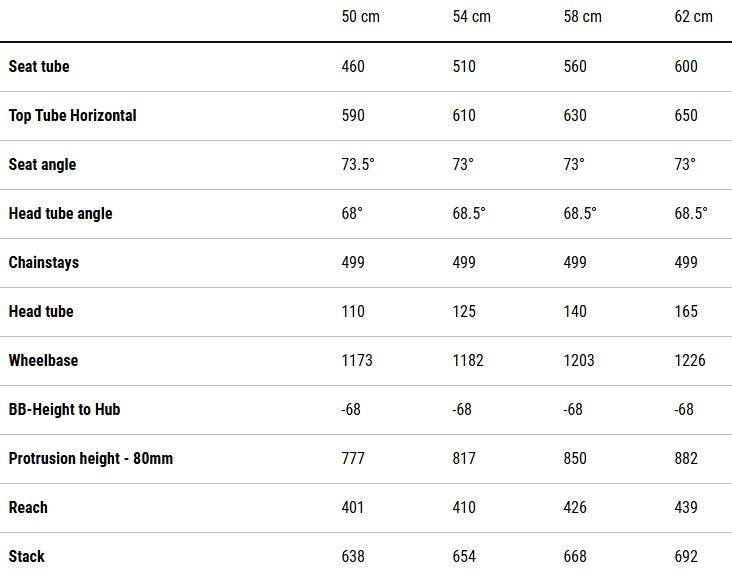Click the Head tube angle label
Screen dimensions: 732x574
pos(60,213)
